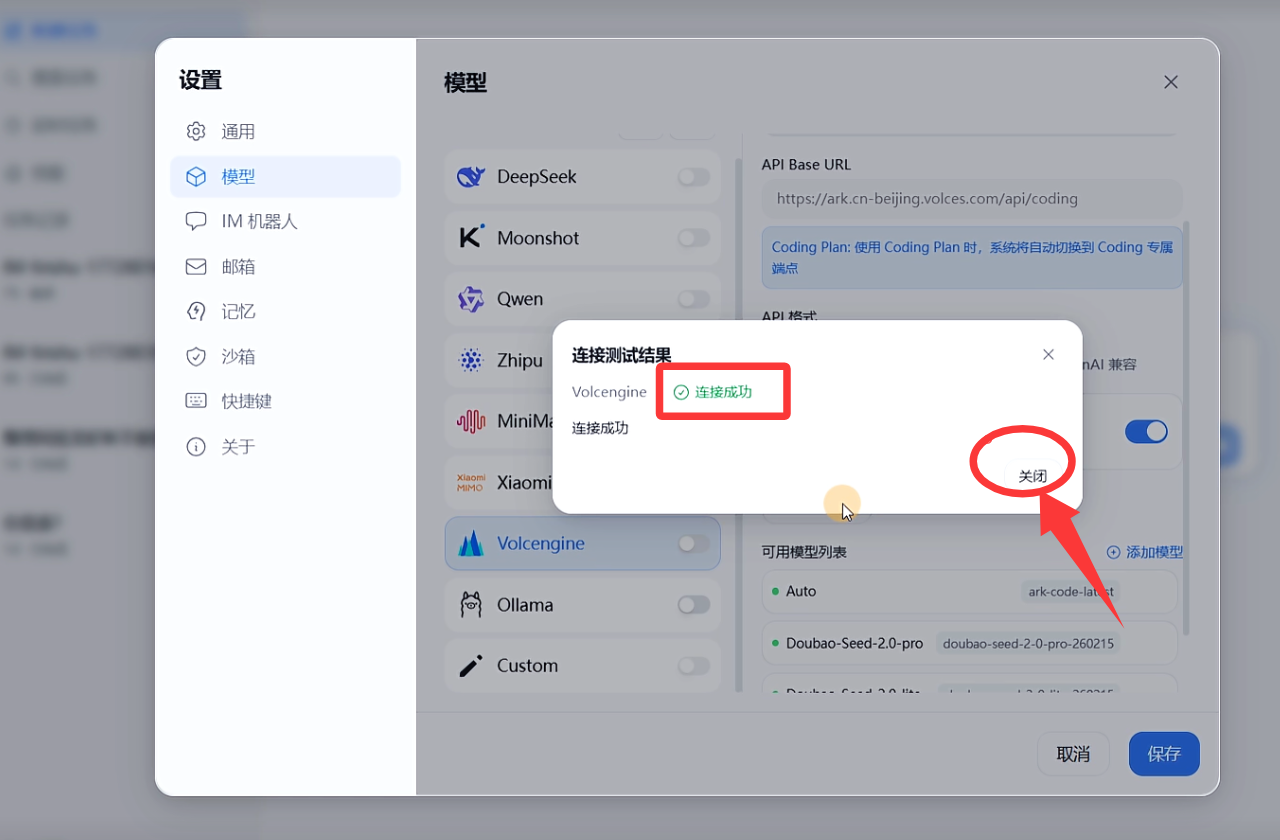Open the 快捷键 settings page
The image size is (1280, 840).
[x=246, y=402]
